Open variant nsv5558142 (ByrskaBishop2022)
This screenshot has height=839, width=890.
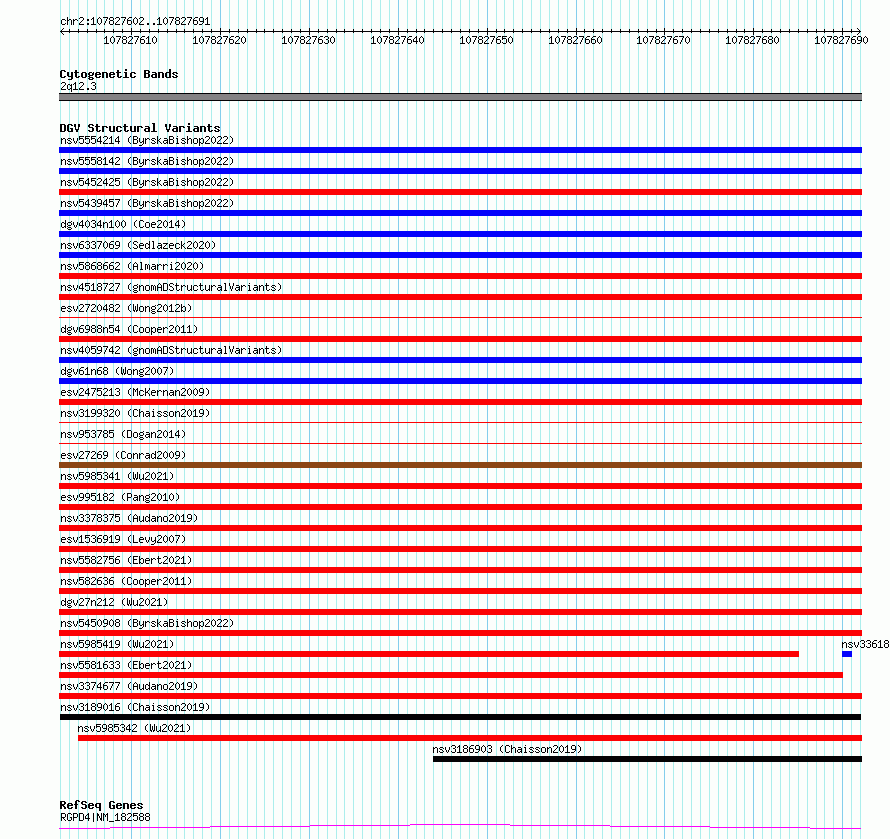(x=147, y=161)
